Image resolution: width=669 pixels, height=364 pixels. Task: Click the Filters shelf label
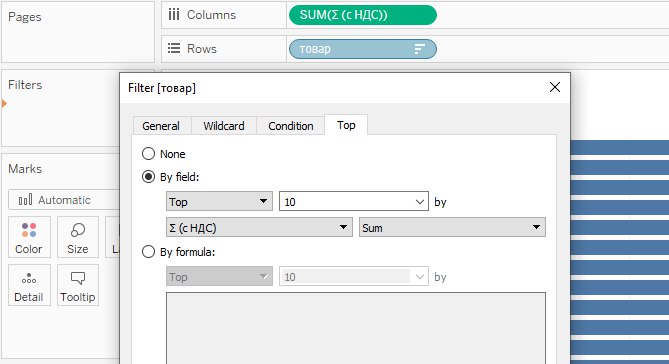(25, 85)
